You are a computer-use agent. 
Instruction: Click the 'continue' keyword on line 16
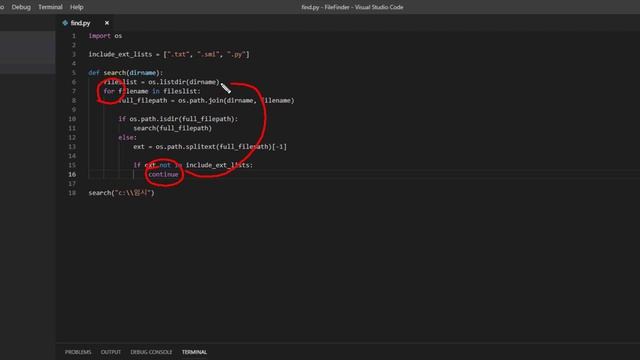(x=163, y=174)
